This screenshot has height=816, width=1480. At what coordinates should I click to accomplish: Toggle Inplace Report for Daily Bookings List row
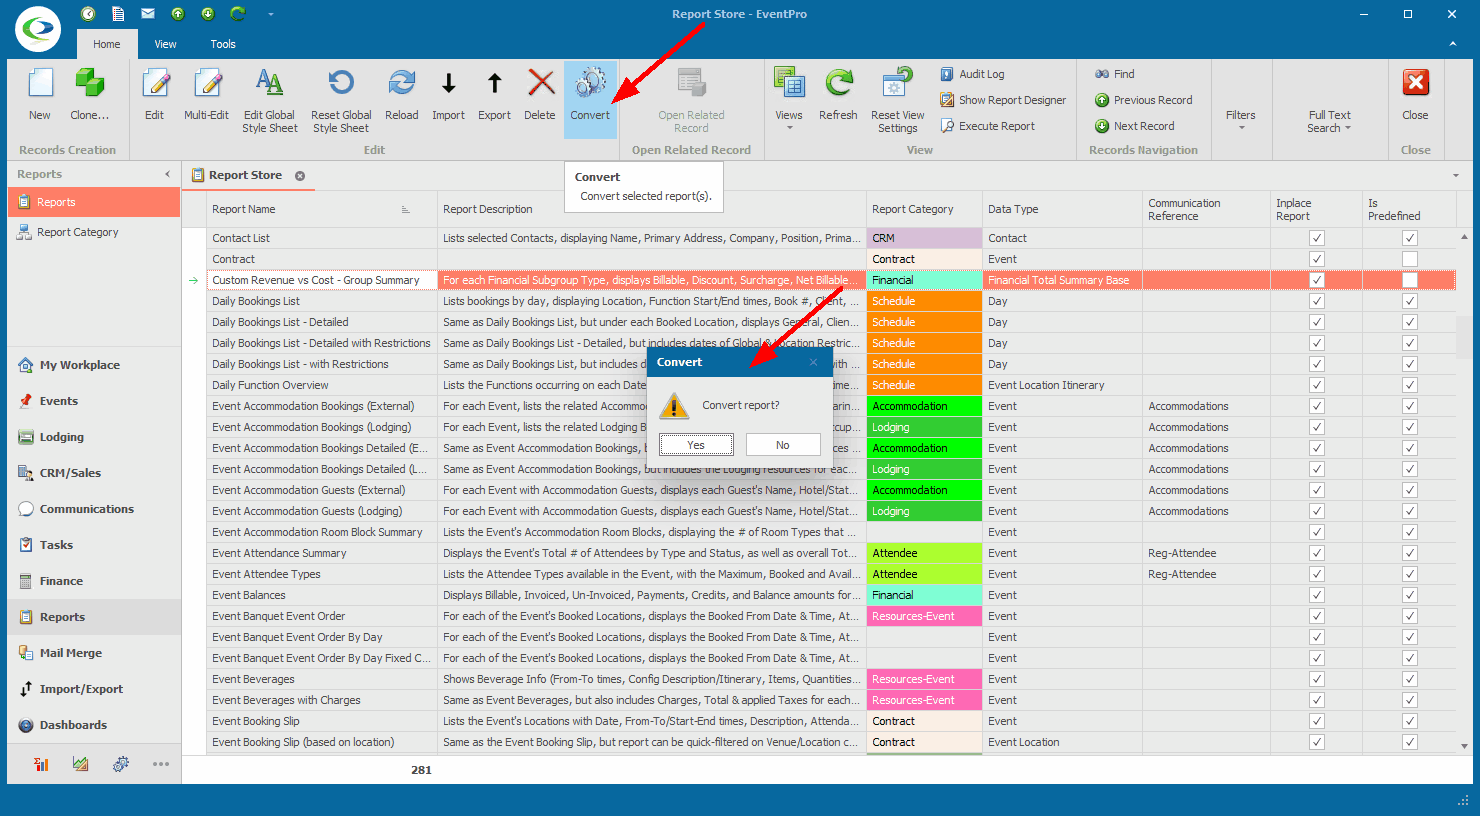point(1317,301)
